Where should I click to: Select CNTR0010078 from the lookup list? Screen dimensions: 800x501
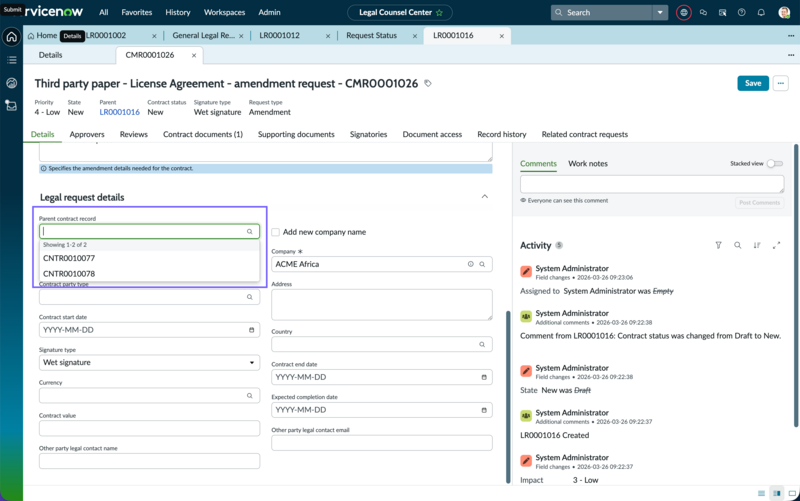(149, 273)
